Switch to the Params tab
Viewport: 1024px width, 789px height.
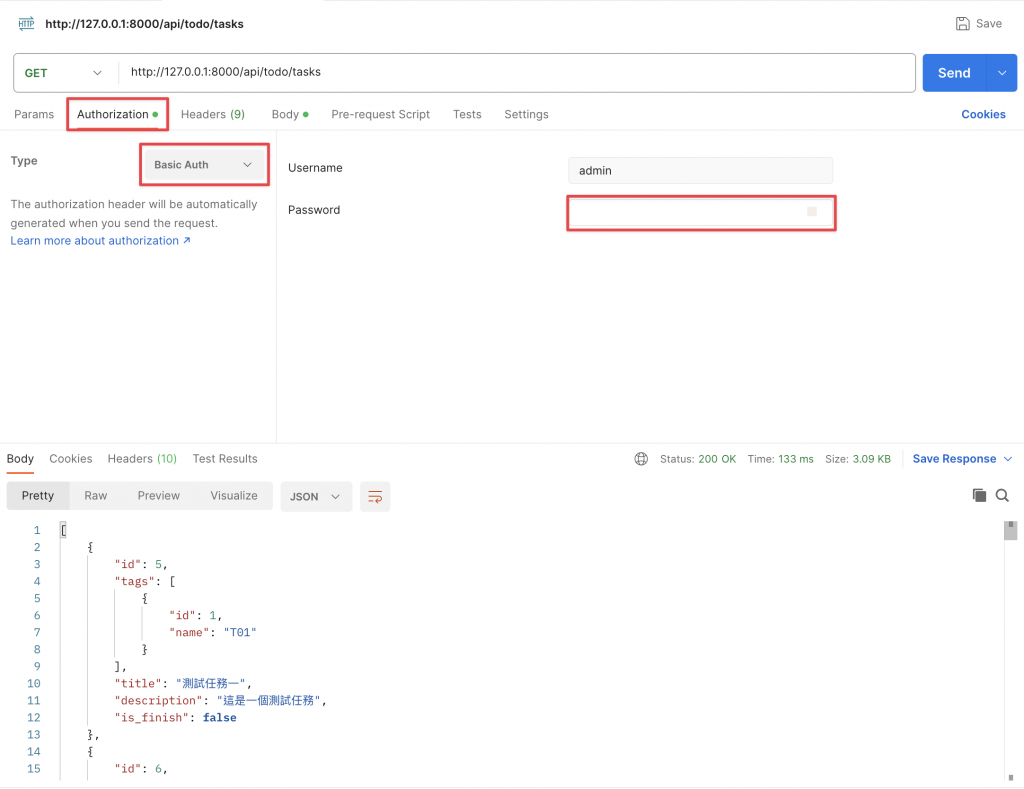(x=34, y=114)
